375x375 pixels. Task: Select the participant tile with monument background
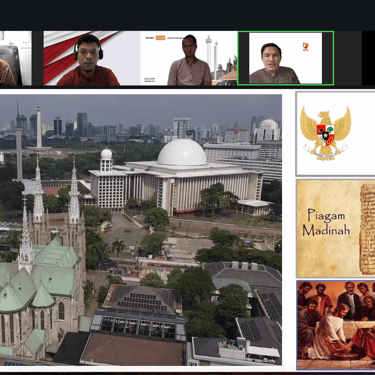click(189, 58)
